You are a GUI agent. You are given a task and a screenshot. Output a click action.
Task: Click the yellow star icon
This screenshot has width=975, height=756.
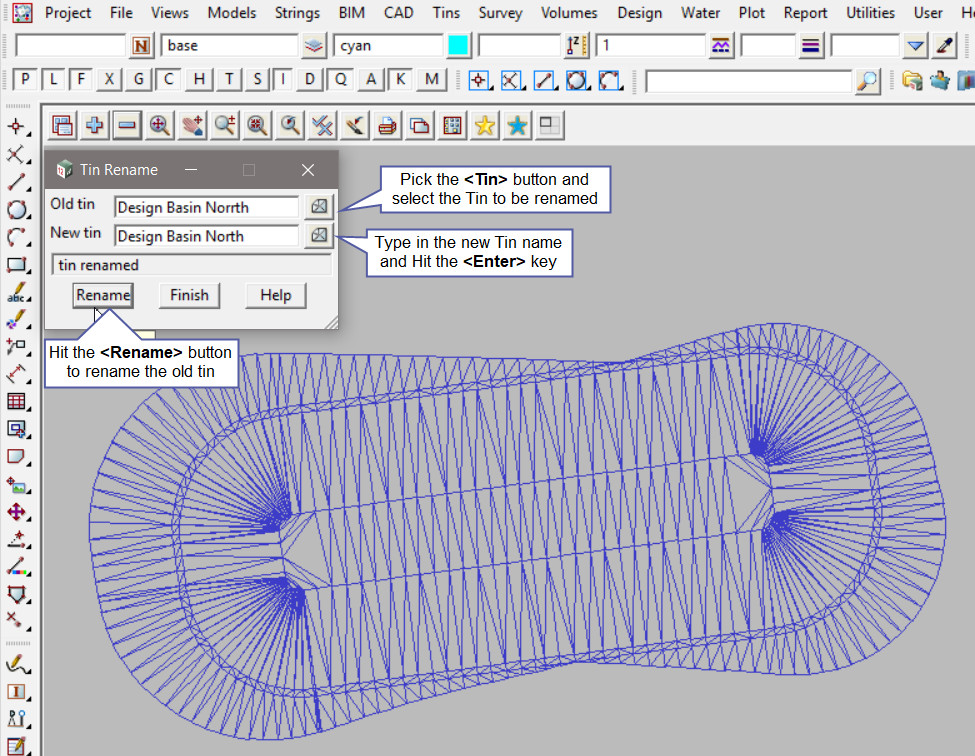pos(484,125)
